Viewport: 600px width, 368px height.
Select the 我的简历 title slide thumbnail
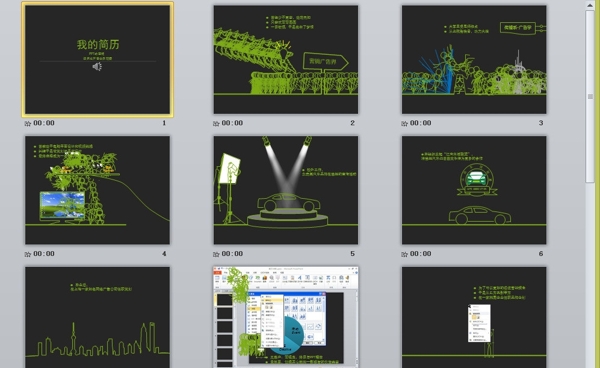(x=98, y=59)
